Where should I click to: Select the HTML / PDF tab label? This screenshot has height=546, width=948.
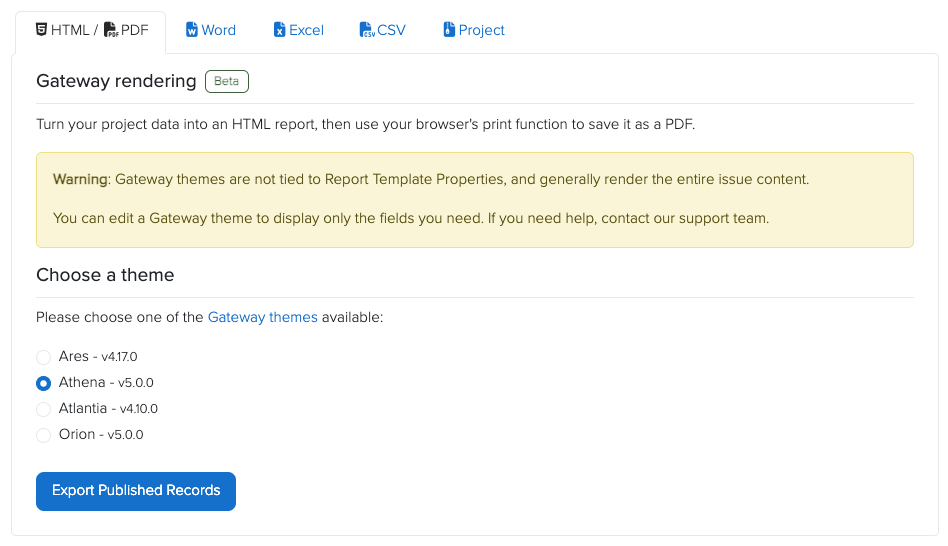91,30
